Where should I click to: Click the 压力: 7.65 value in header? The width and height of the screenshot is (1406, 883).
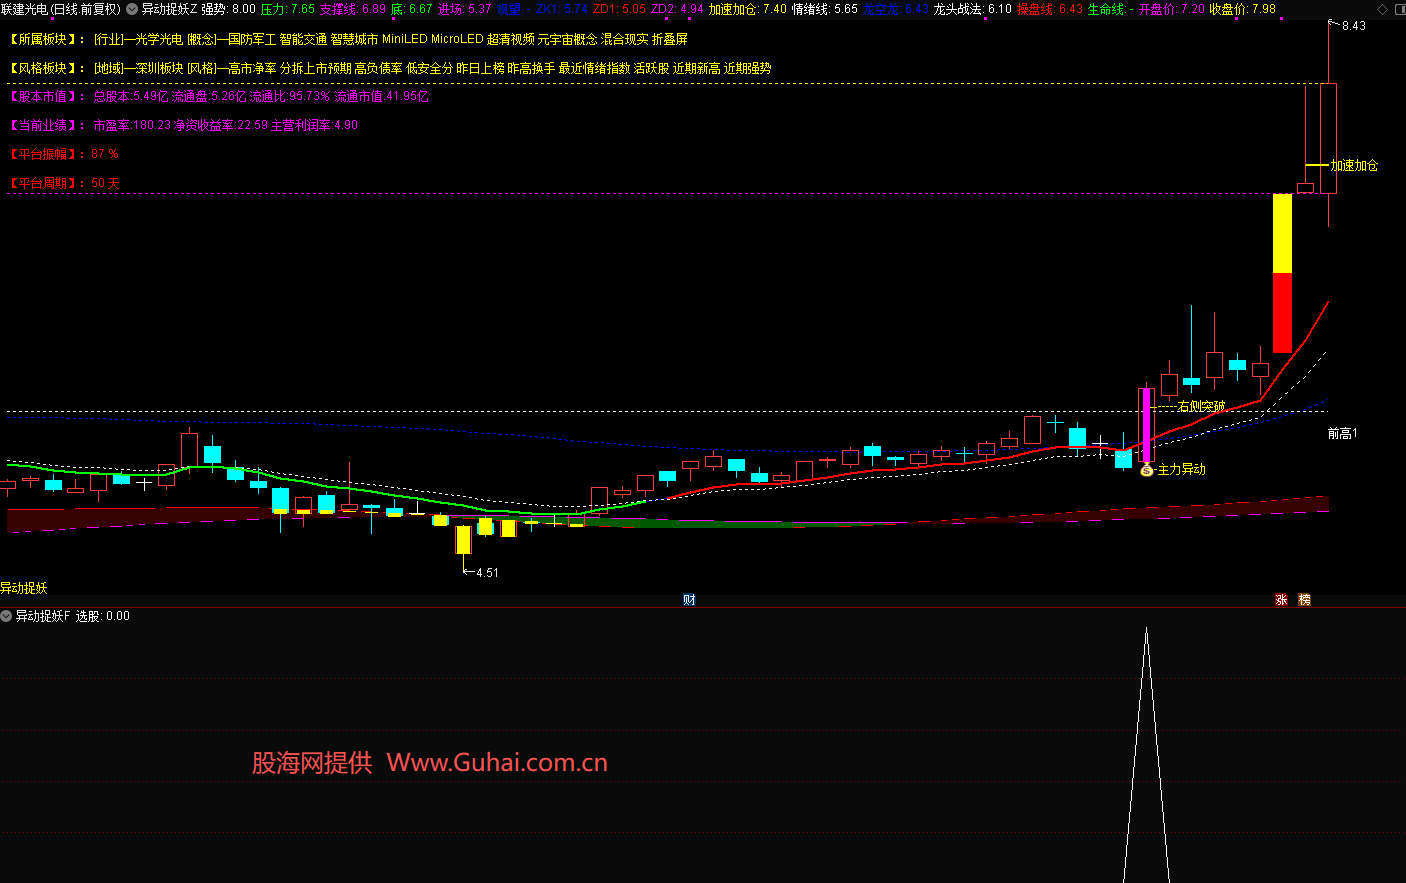(287, 9)
